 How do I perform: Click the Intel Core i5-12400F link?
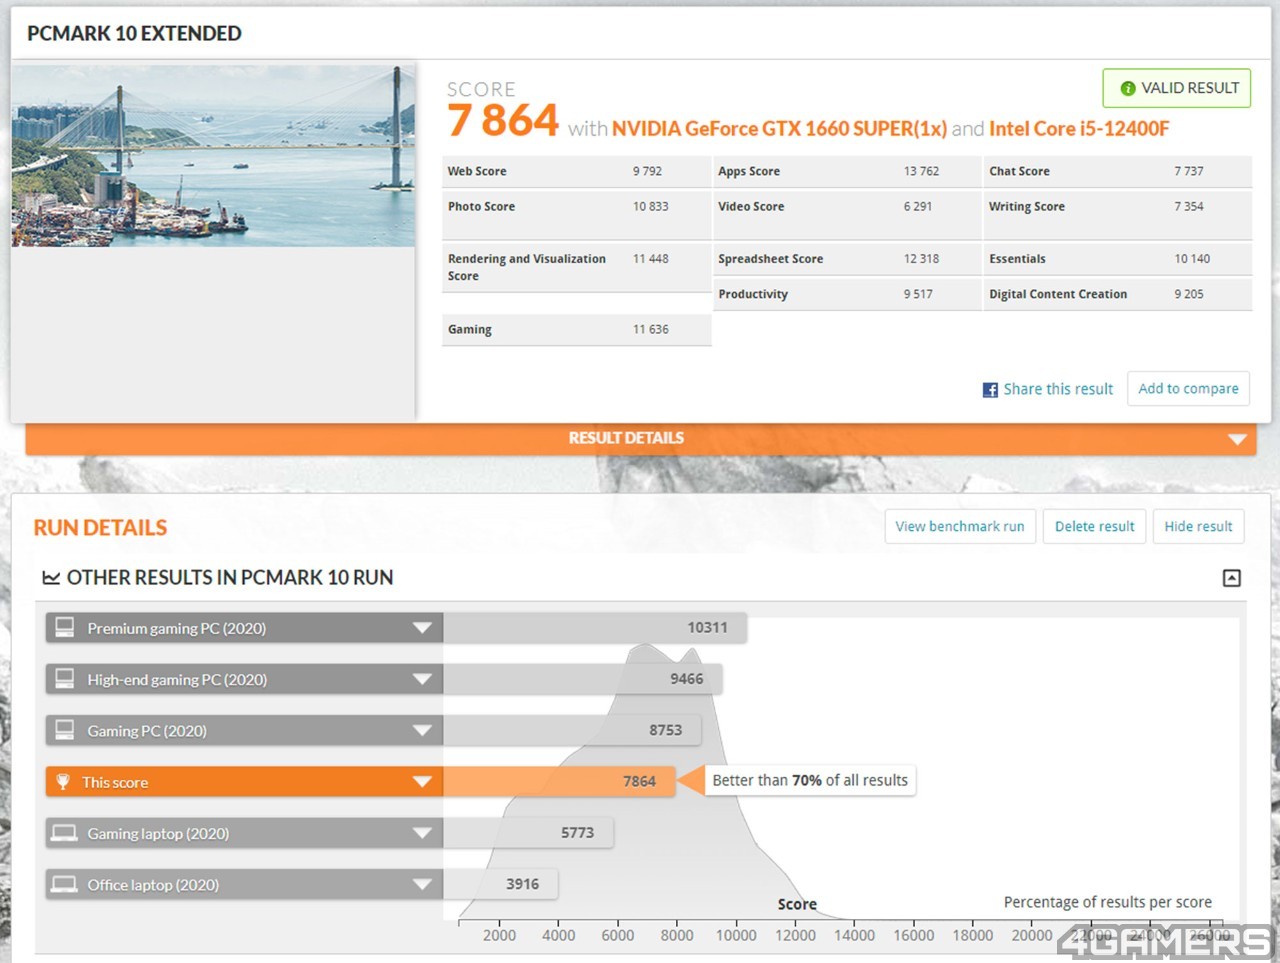[1079, 129]
